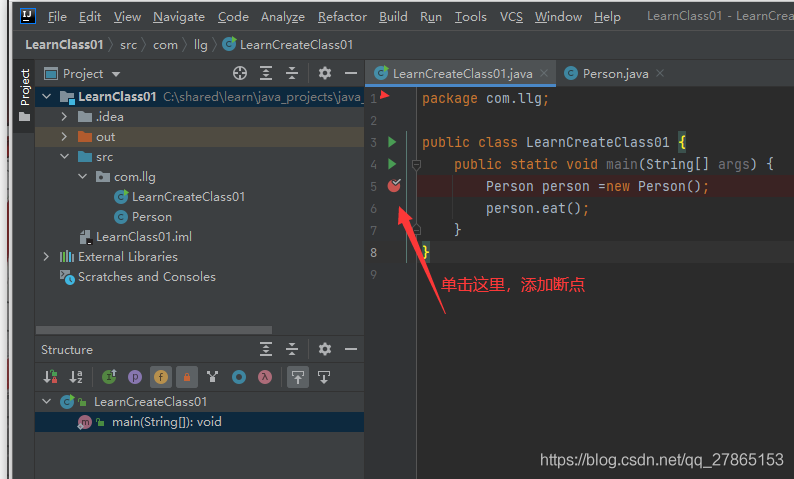Hide the Project tool window
Screen dimensions: 794x479
[351, 73]
